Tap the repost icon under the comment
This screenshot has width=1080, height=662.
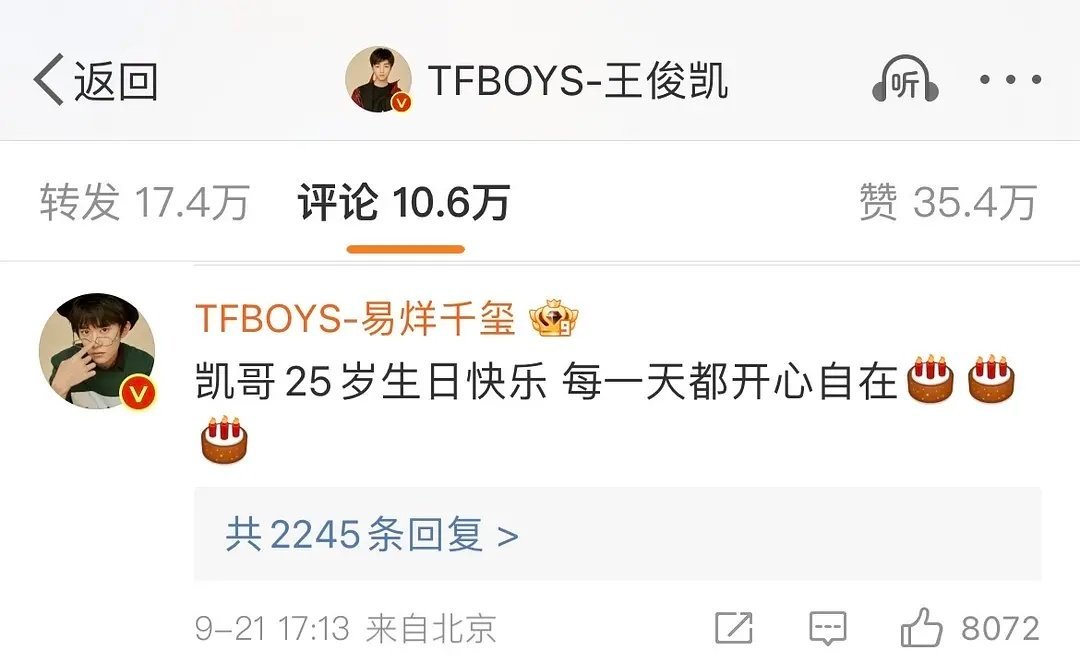pos(734,628)
